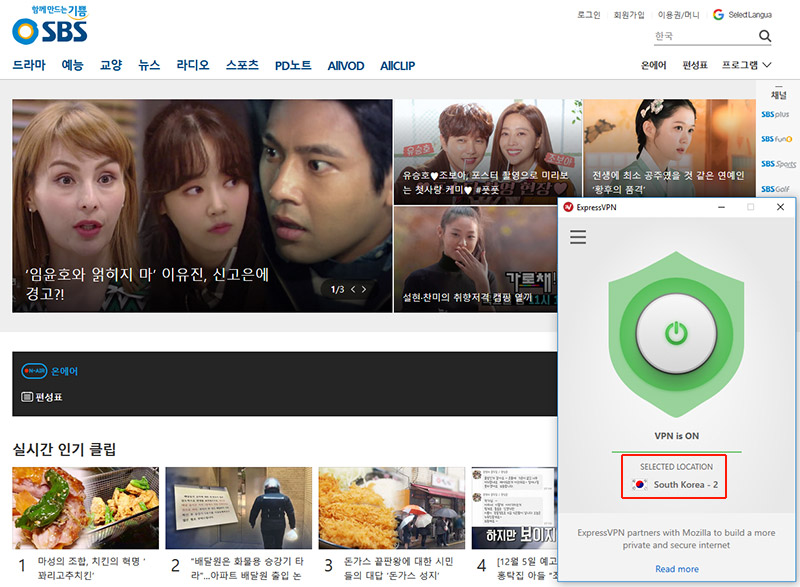800x587 pixels.
Task: Open 황후의 품격 princess celebrity thumbnail
Action: pos(669,148)
